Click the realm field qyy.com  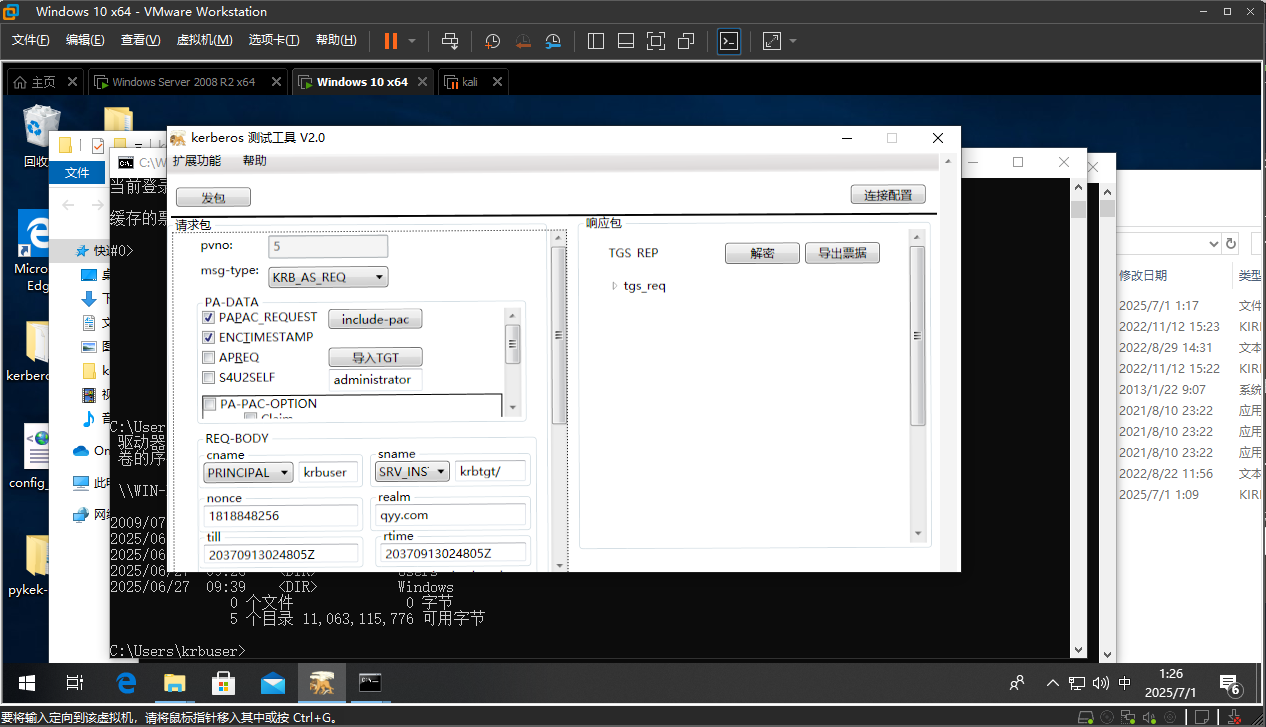[452, 516]
